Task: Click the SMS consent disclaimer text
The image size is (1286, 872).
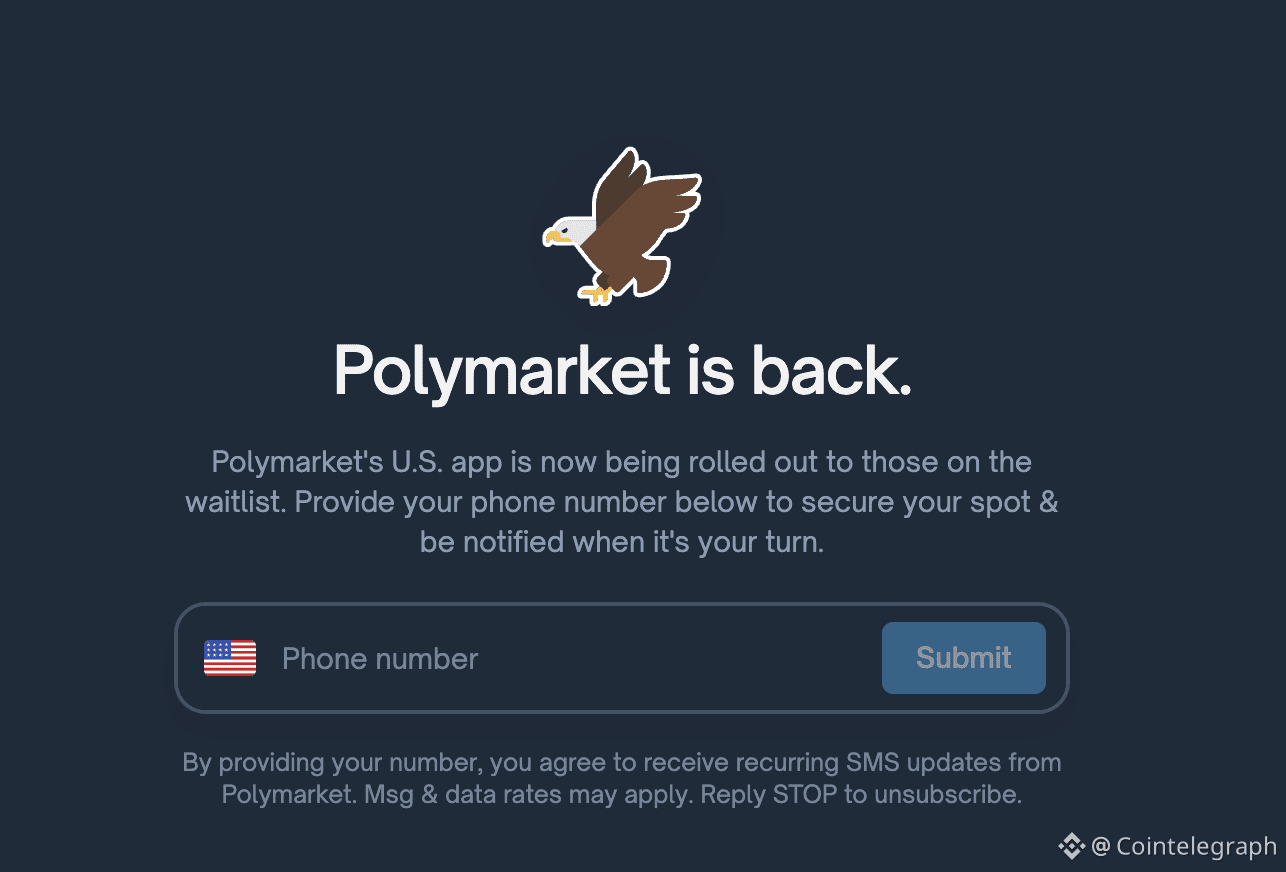Action: [622, 778]
